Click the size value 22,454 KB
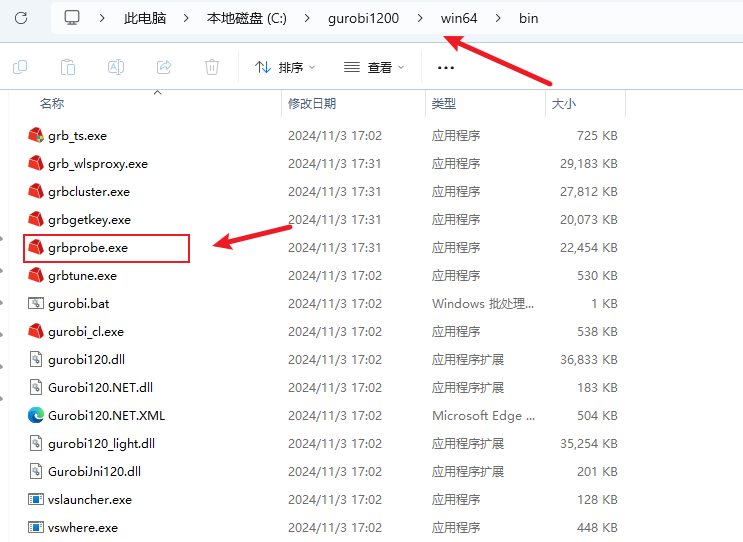The image size is (743, 542). point(589,247)
